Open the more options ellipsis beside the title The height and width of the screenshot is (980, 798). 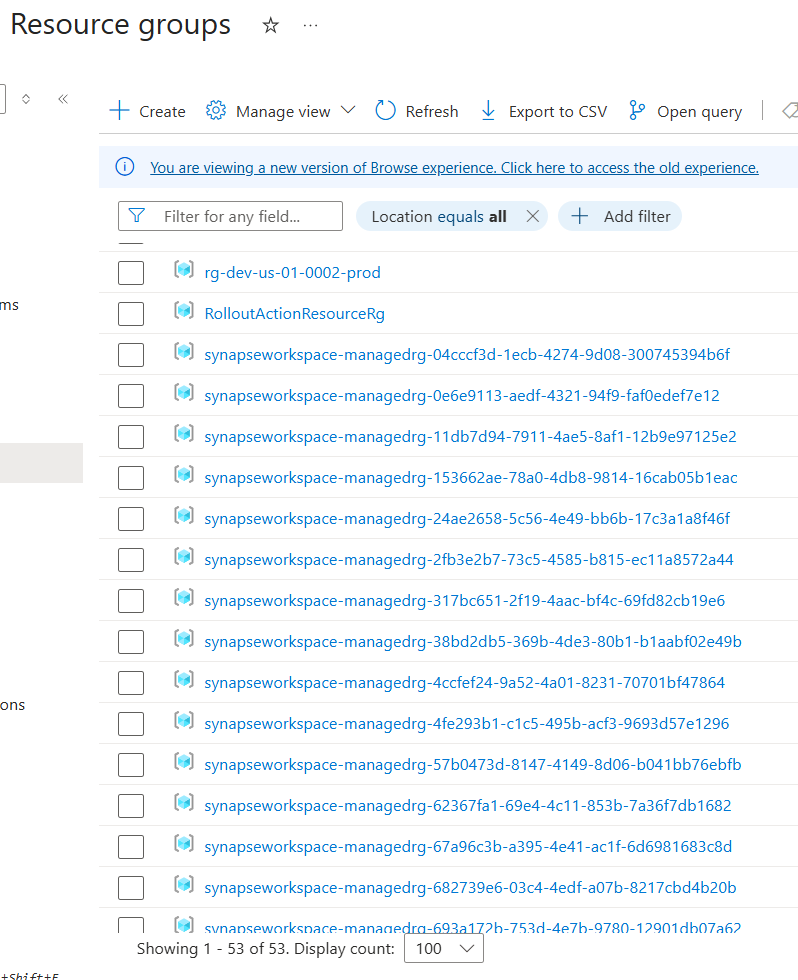click(311, 26)
